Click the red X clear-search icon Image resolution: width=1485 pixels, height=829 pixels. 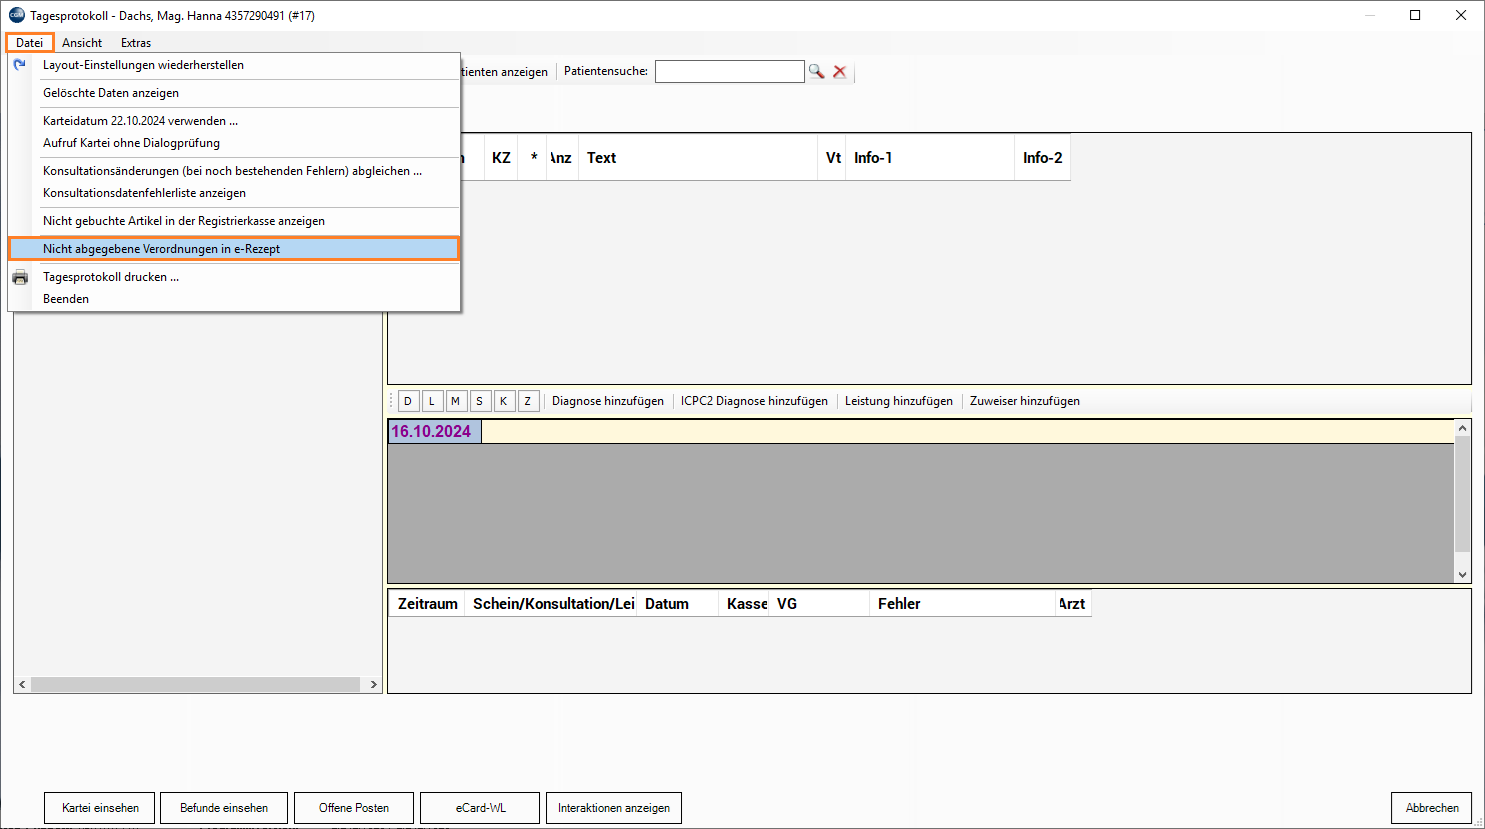coord(840,71)
